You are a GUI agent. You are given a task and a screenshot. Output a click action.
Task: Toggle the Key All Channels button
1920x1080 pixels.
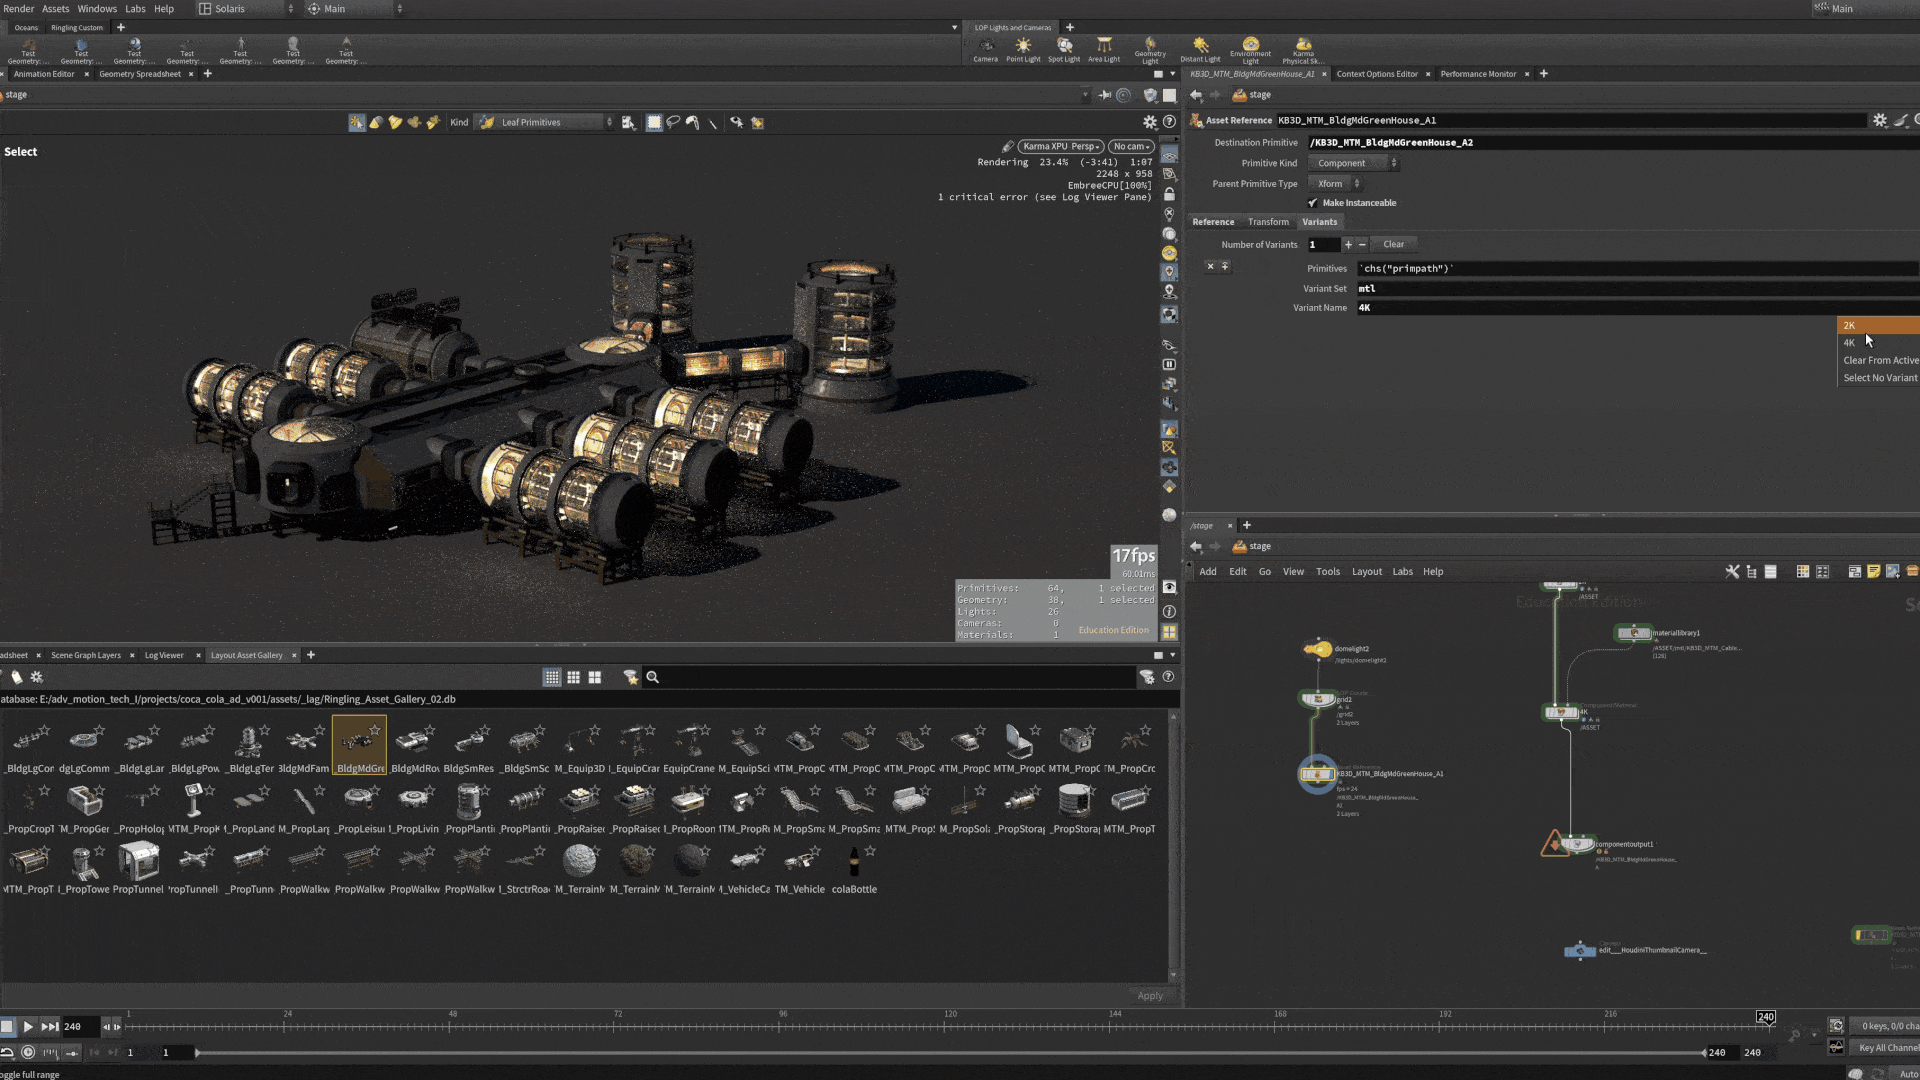click(x=1887, y=1048)
